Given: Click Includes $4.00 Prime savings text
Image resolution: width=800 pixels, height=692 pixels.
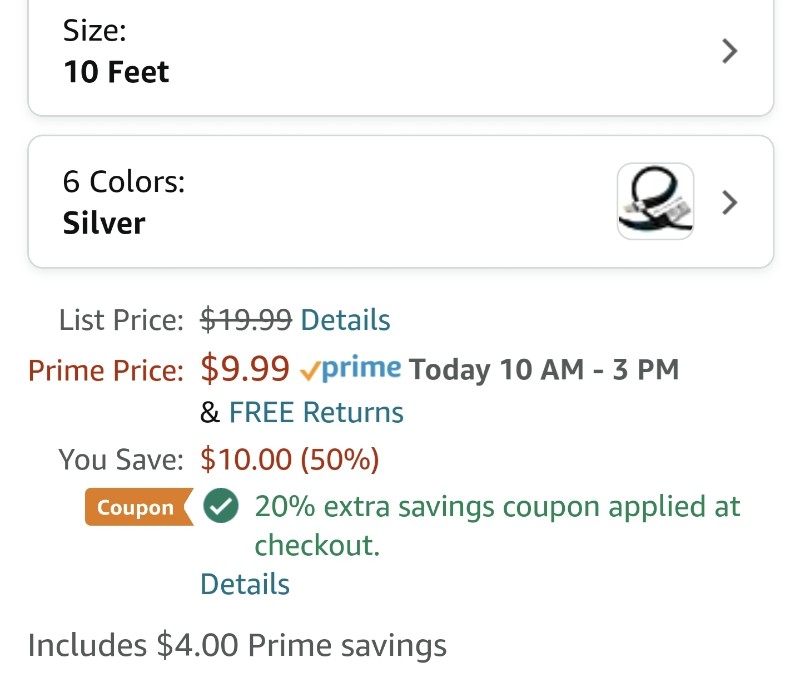Looking at the screenshot, I should [237, 646].
